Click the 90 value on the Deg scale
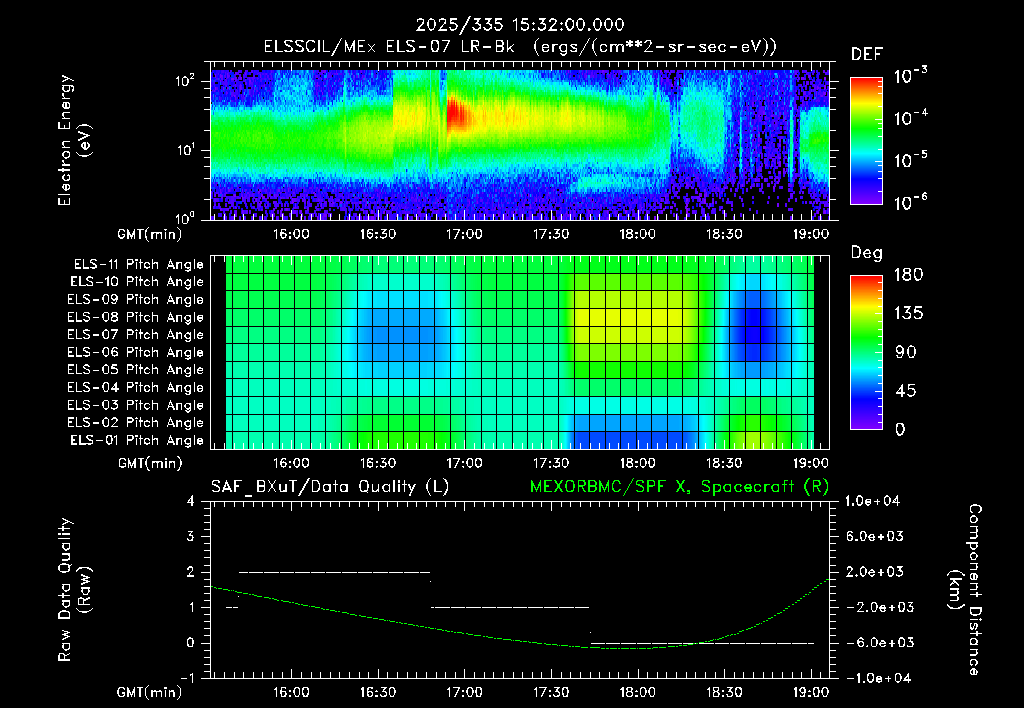Screen dimensions: 1024x708 pos(904,352)
